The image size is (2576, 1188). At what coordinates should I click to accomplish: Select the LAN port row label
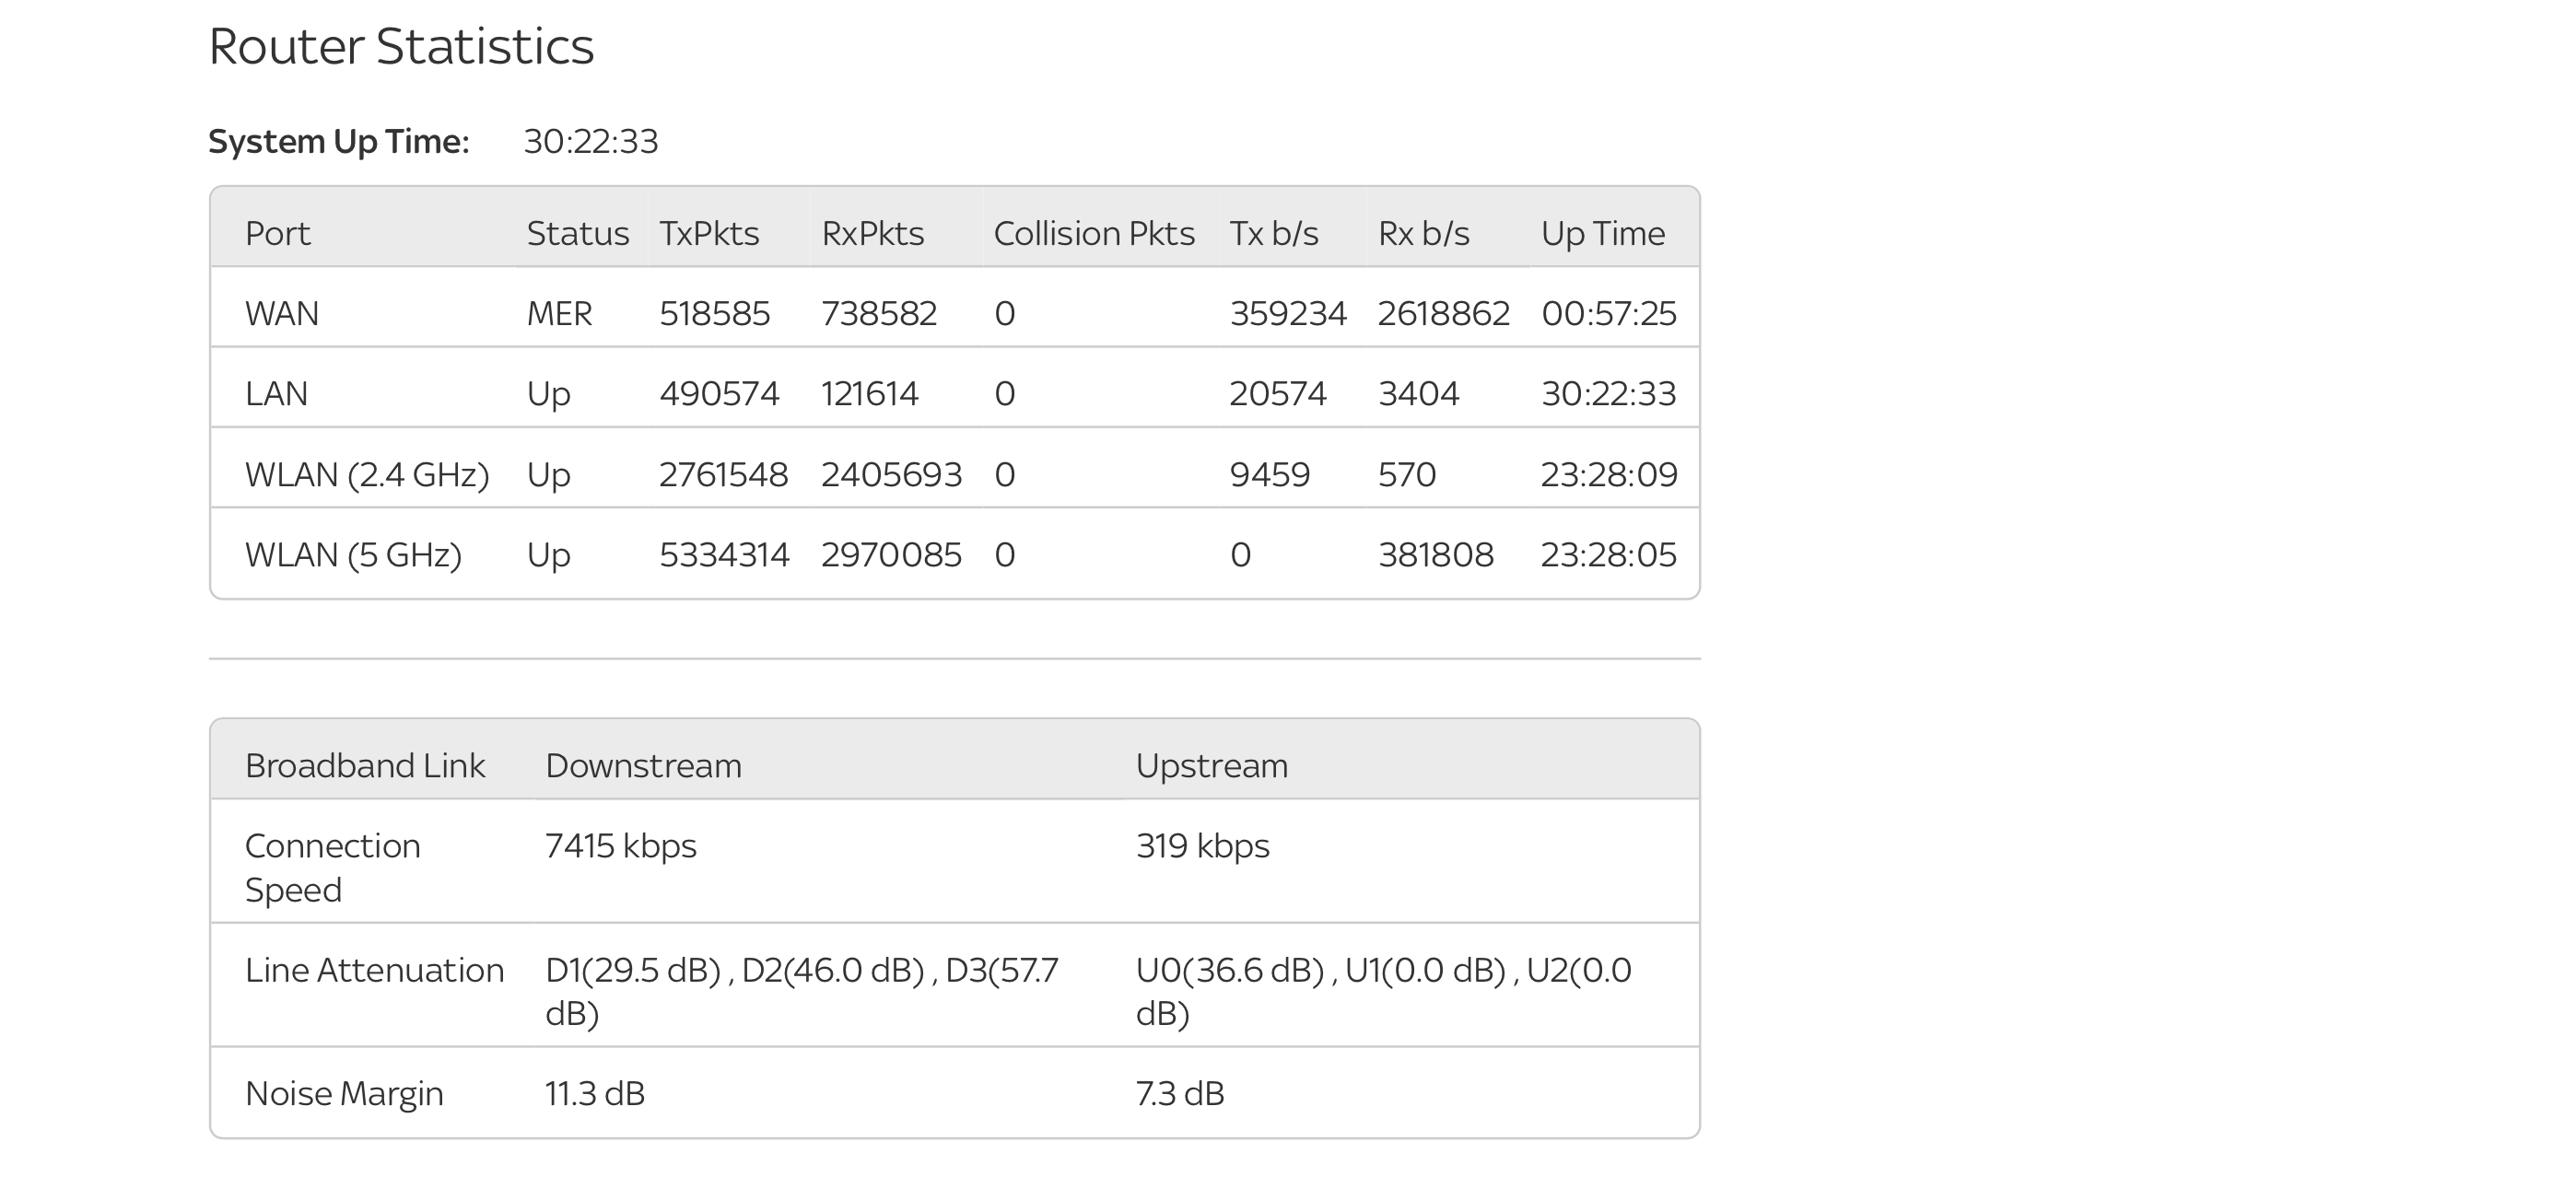tap(276, 394)
